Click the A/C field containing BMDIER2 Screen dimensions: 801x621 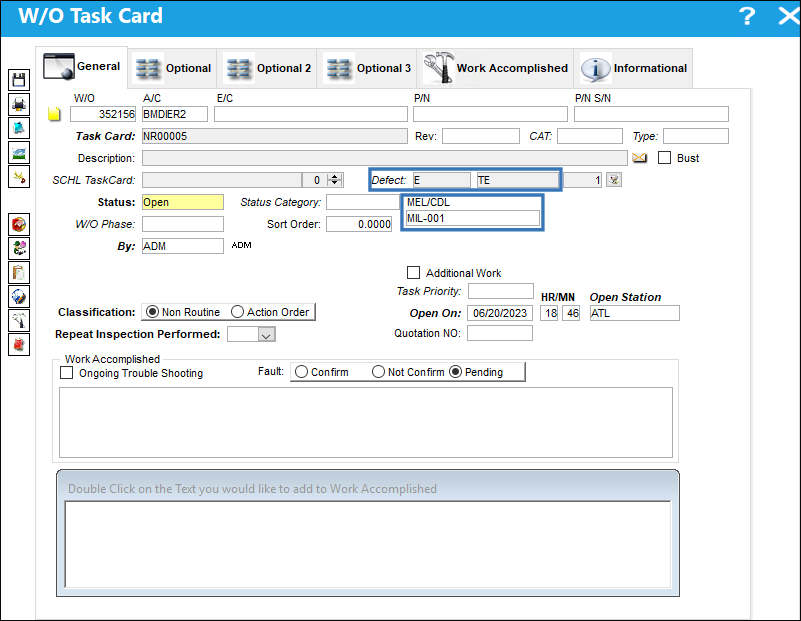(x=175, y=114)
